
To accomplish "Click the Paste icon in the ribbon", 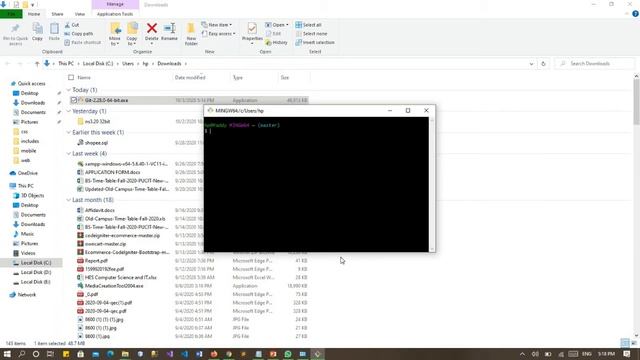I will click(x=54, y=29).
